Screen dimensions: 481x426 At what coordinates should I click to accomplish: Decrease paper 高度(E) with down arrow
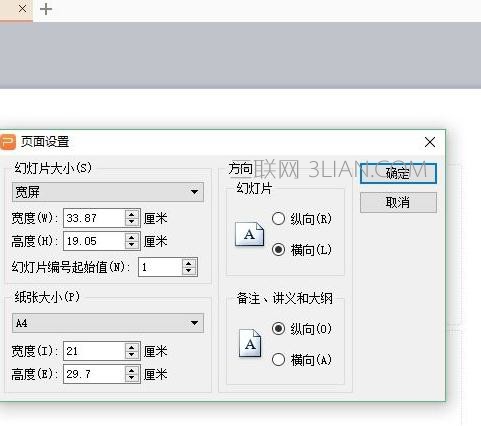[x=132, y=378]
